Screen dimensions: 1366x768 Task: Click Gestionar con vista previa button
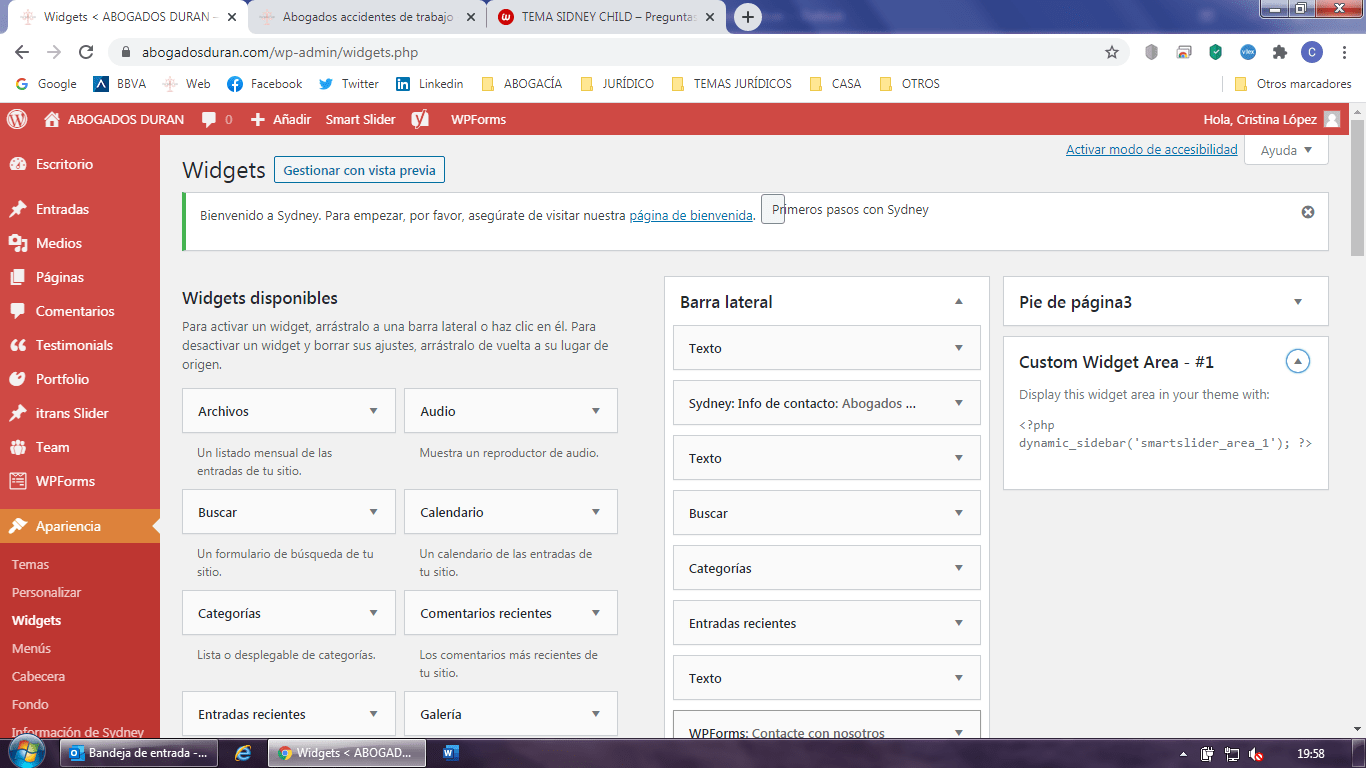tap(359, 170)
